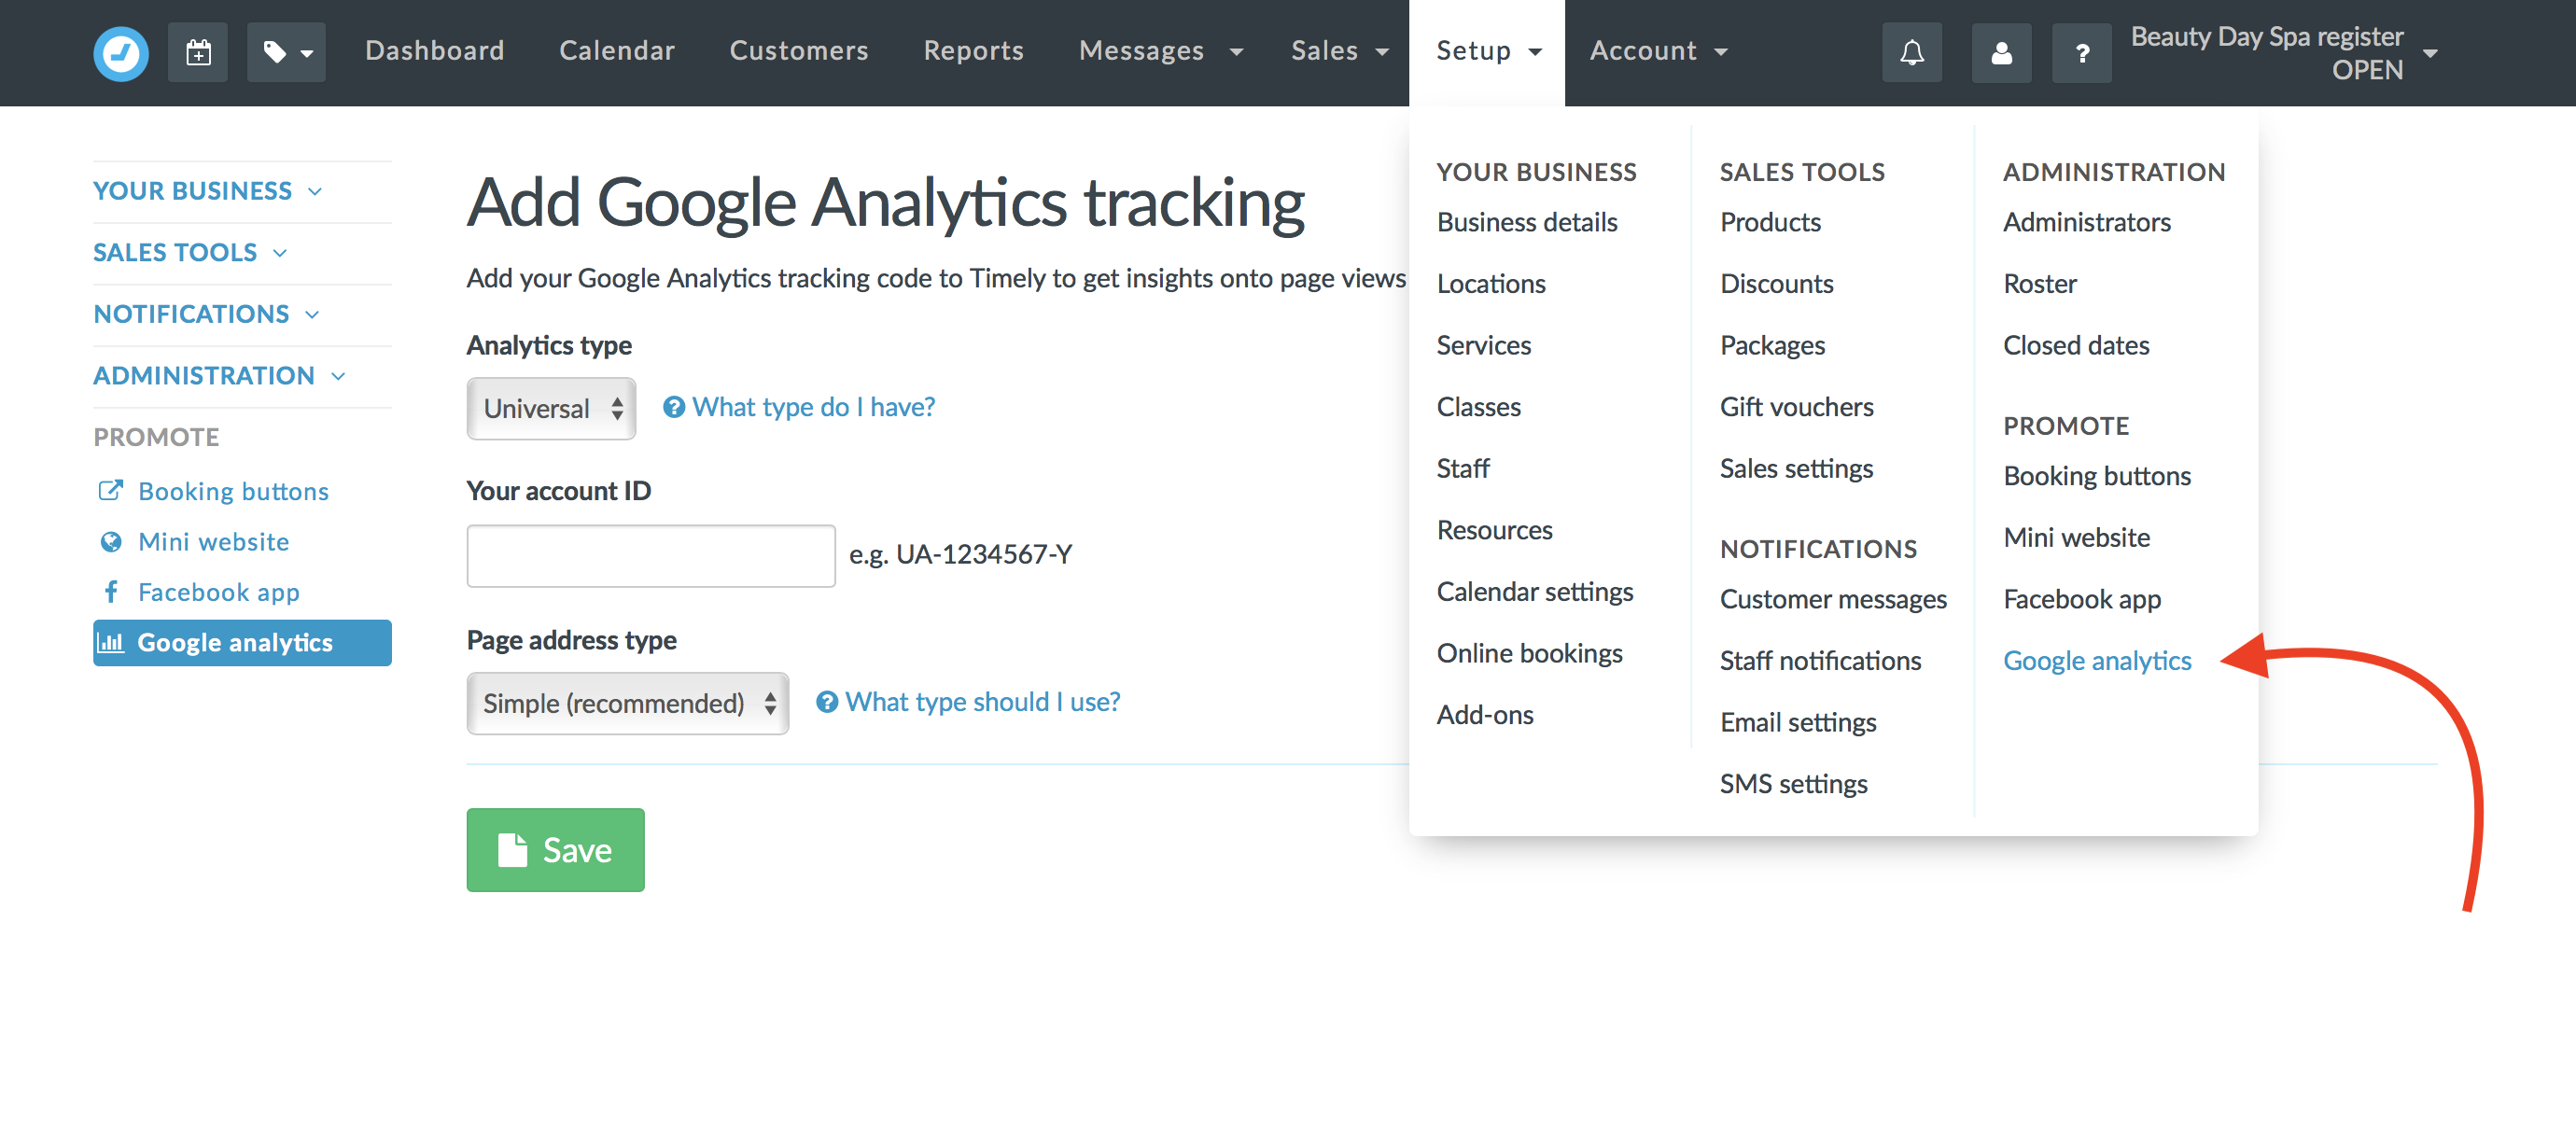
Task: Open notifications via the bell icon
Action: point(1911,52)
